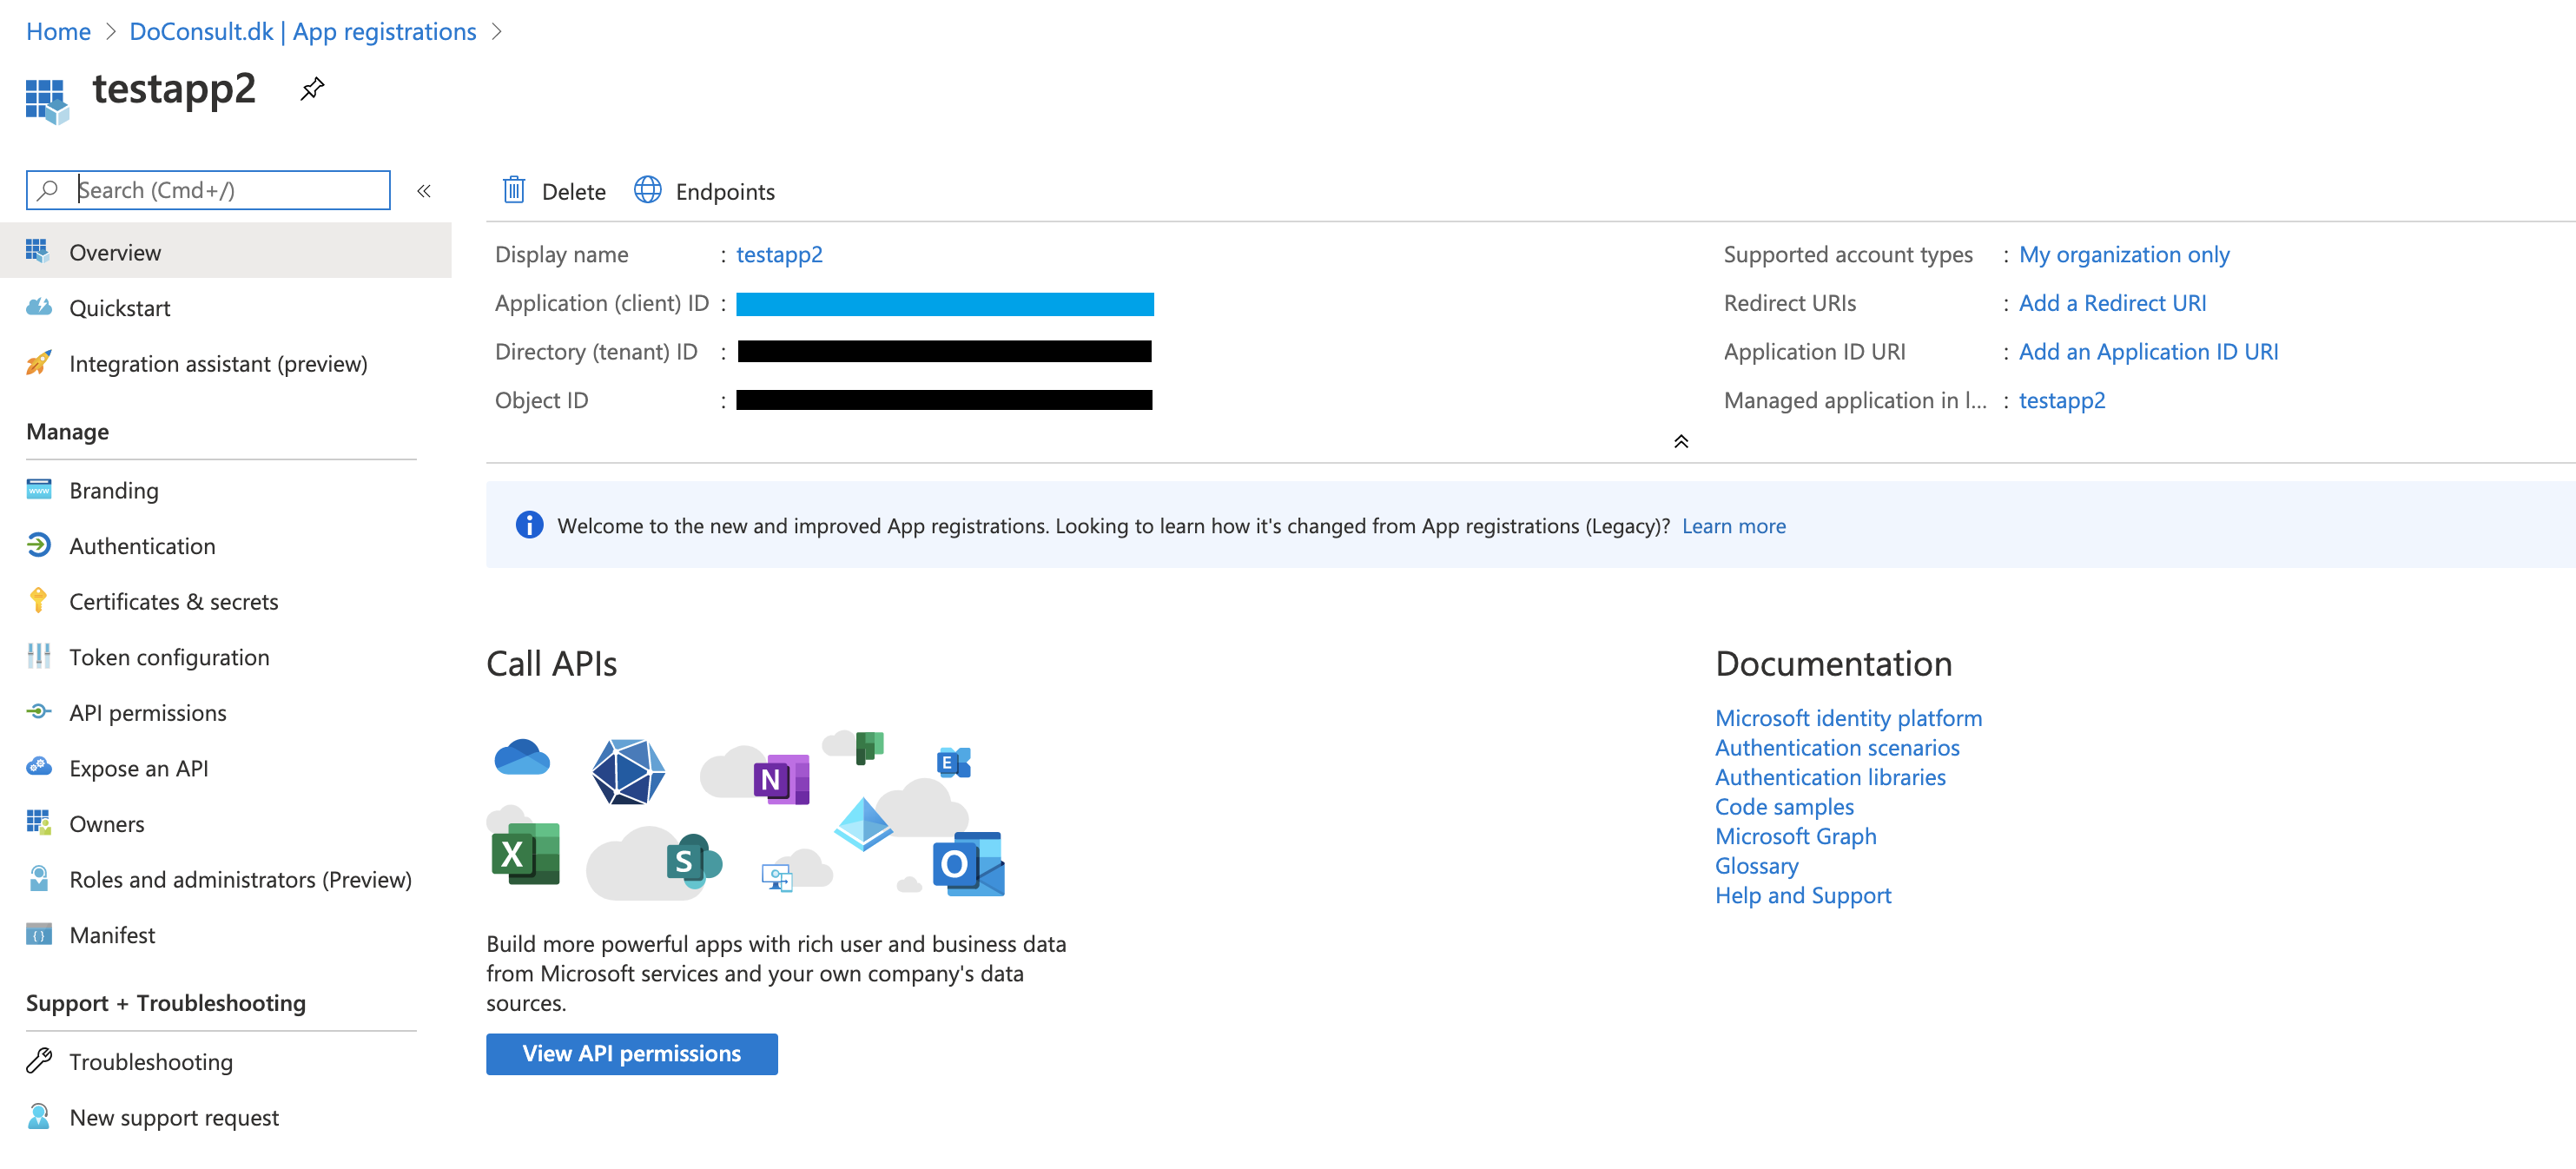The height and width of the screenshot is (1169, 2576).
Task: Open the Quickstart menu item
Action: pos(225,307)
